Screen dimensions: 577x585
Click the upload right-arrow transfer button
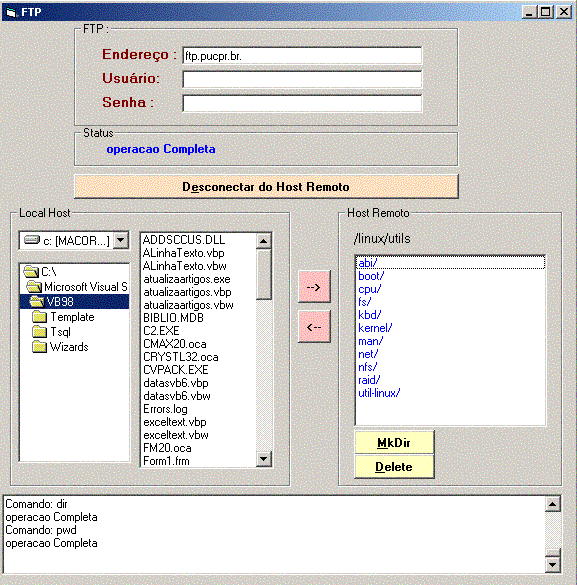(314, 287)
